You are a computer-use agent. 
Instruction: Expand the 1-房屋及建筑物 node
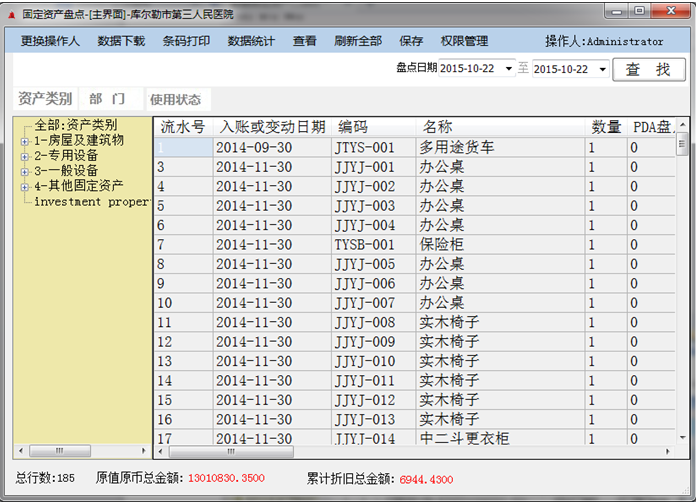[x=25, y=142]
